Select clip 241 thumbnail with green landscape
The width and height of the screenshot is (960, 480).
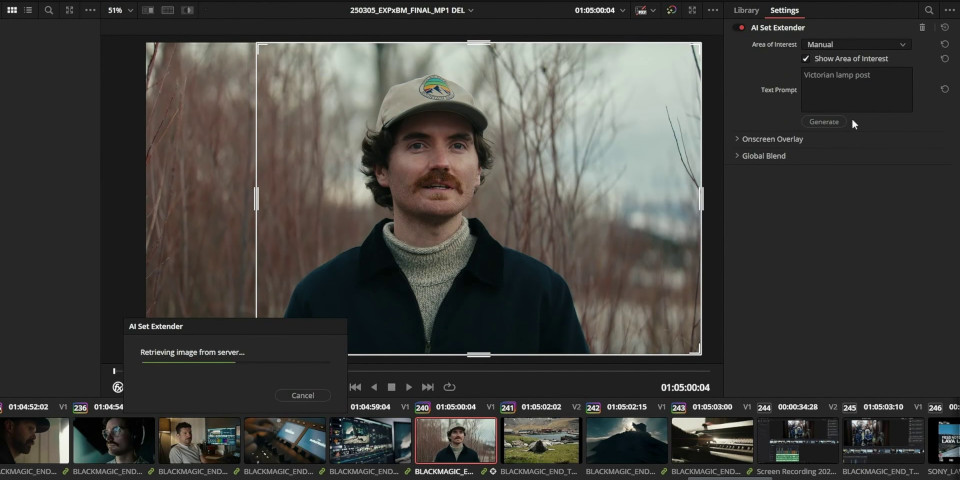[541, 441]
